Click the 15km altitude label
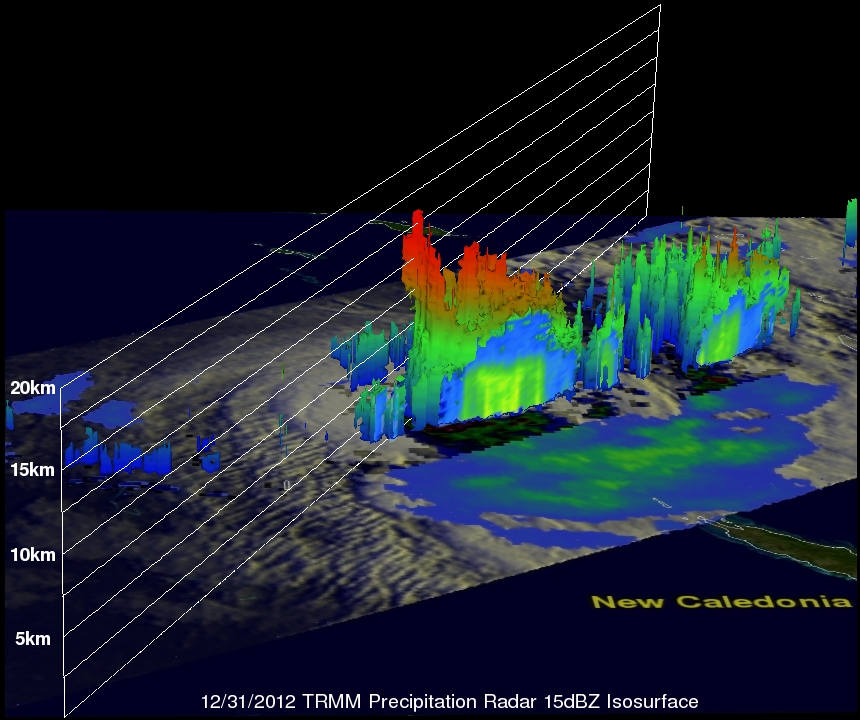The width and height of the screenshot is (860, 720). [x=33, y=470]
